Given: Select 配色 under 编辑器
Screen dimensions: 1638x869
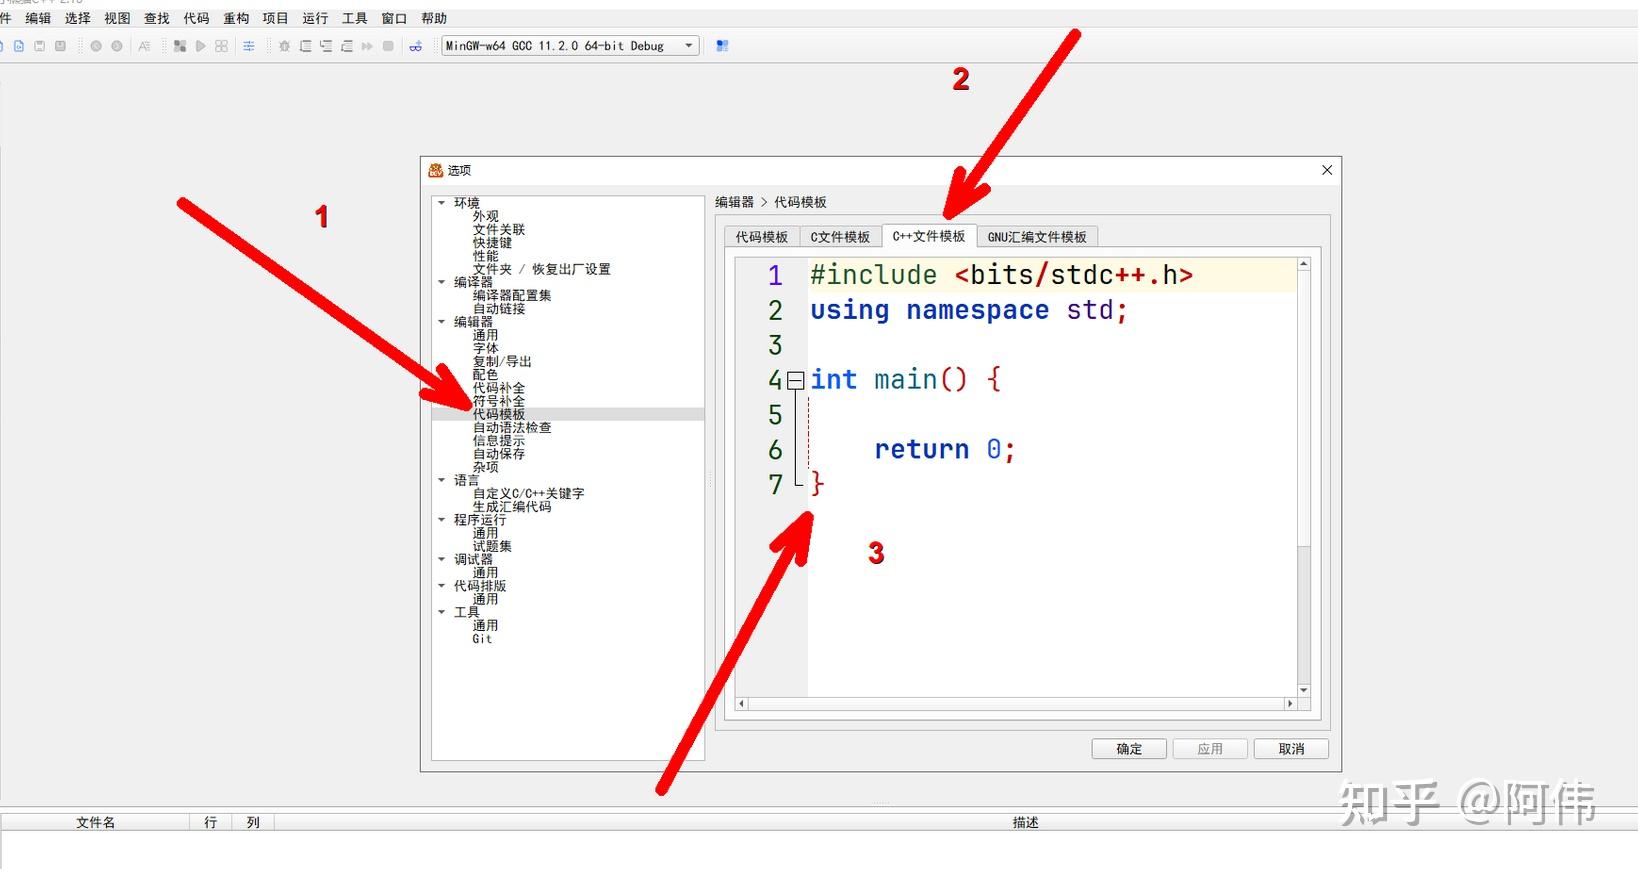Looking at the screenshot, I should coord(485,374).
